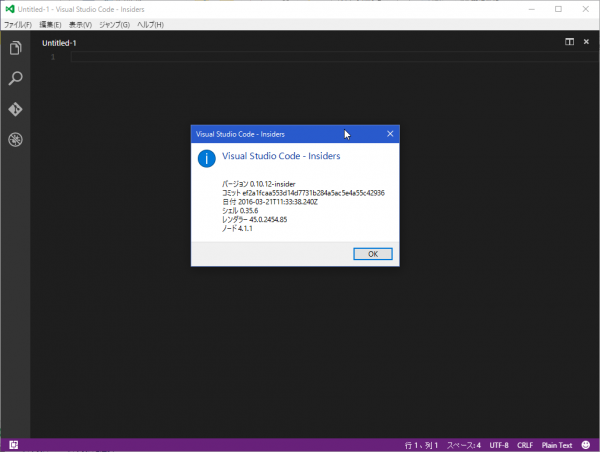
Task: Click the 日付 2016-03-21 line
Action: pos(270,202)
